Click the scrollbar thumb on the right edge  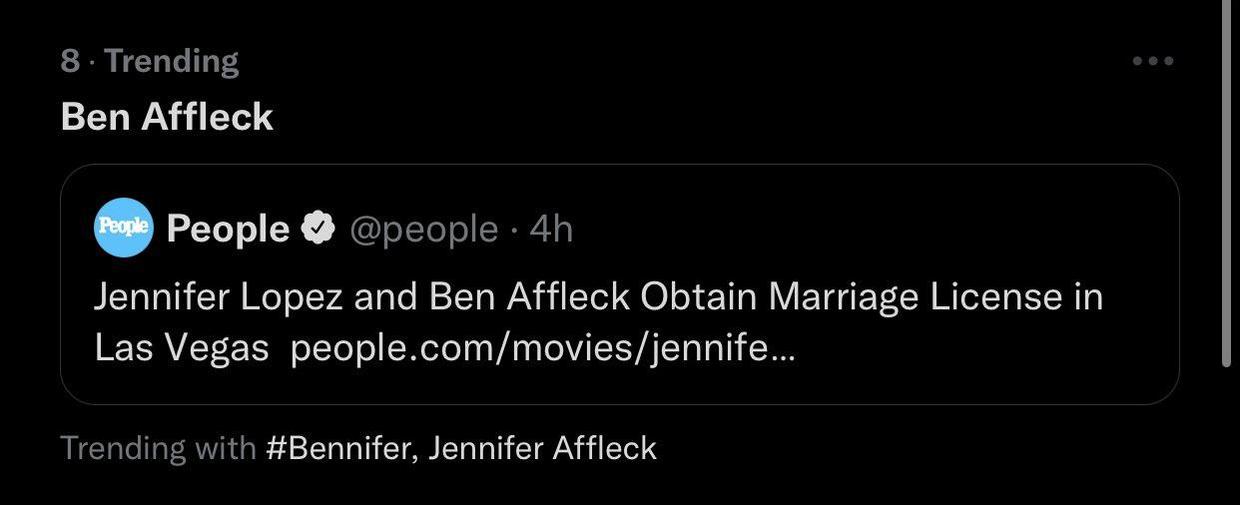tap(1227, 180)
